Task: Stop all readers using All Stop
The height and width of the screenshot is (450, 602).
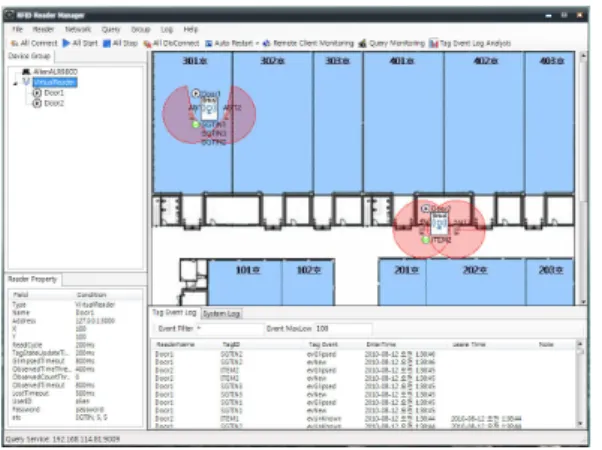Action: tap(120, 43)
